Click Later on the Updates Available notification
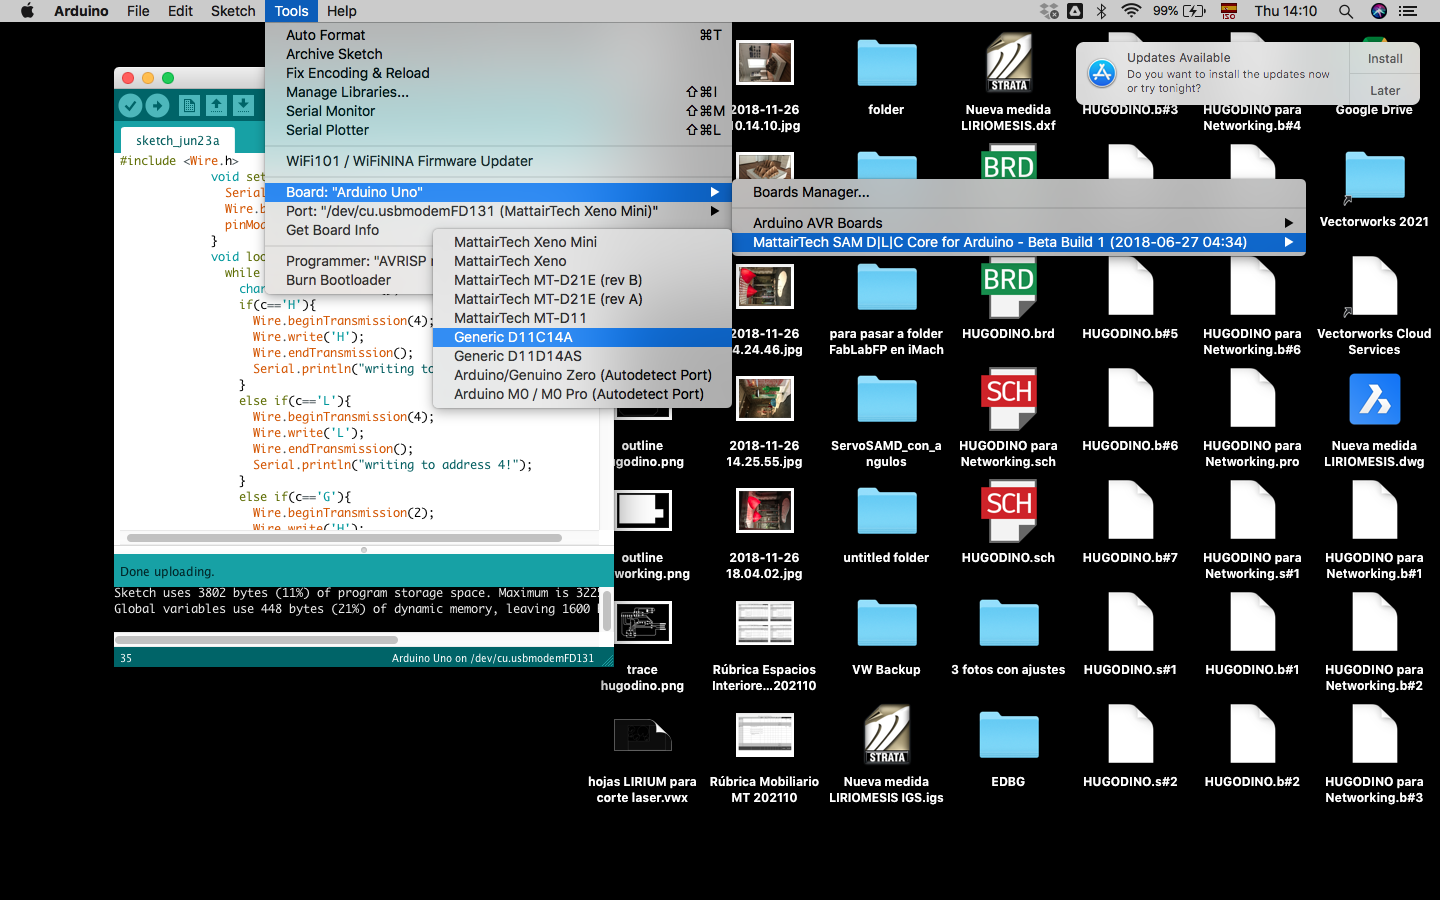1440x900 pixels. point(1385,90)
